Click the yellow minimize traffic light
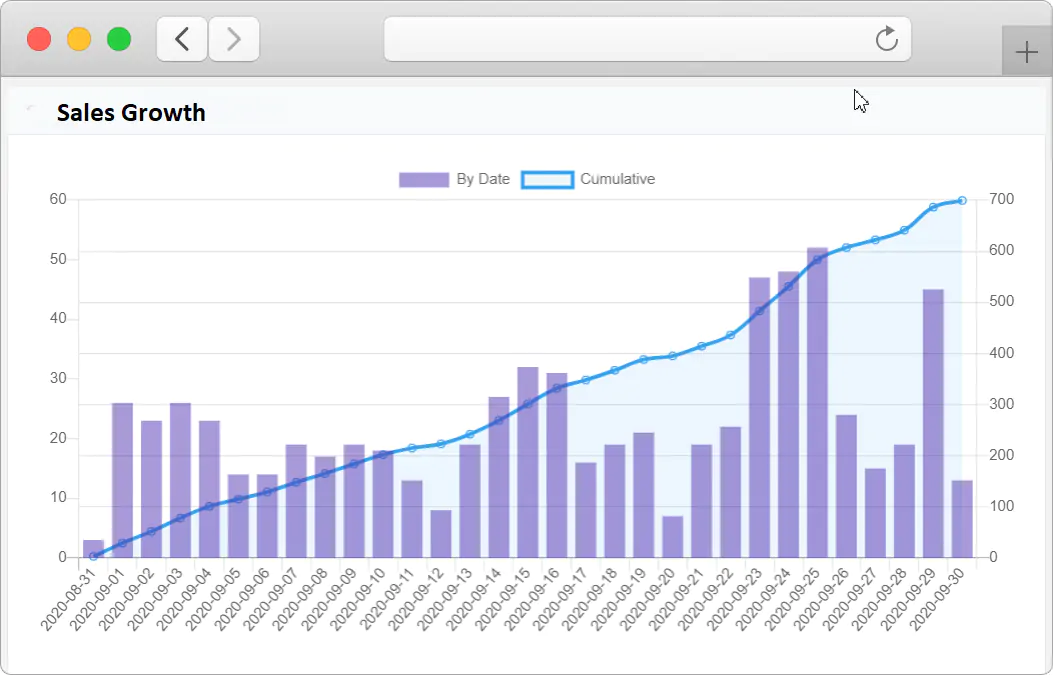The height and width of the screenshot is (675, 1053). pos(79,38)
